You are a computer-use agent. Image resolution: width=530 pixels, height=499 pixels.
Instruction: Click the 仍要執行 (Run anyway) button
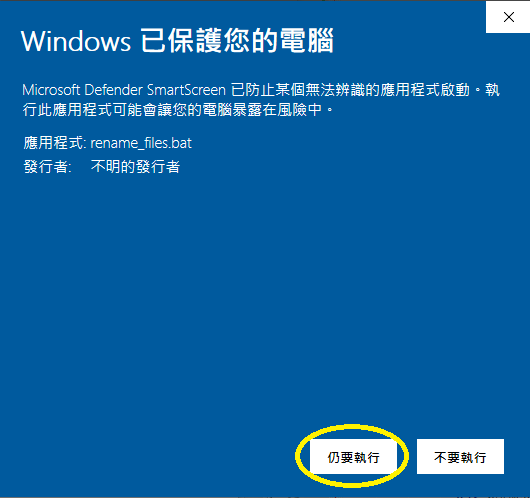pyautogui.click(x=353, y=457)
